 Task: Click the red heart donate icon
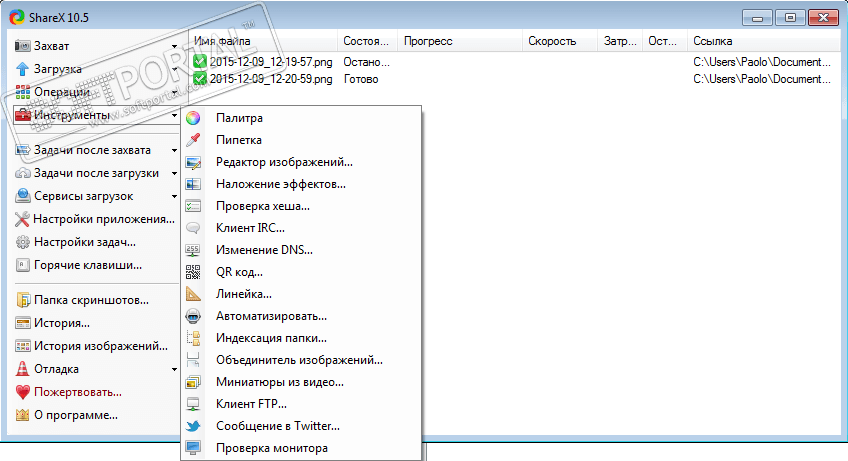(23, 392)
